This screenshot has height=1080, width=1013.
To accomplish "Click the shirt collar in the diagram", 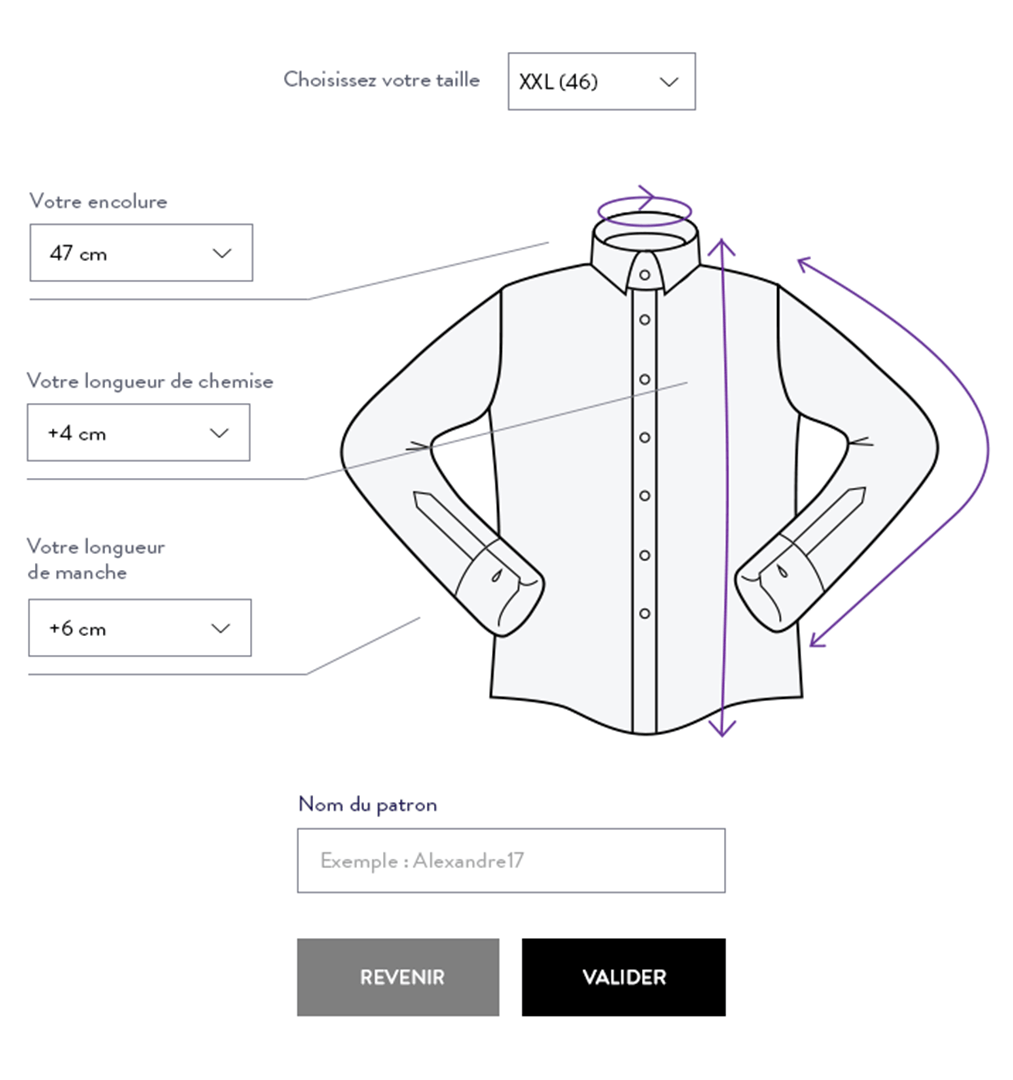I will tap(645, 255).
